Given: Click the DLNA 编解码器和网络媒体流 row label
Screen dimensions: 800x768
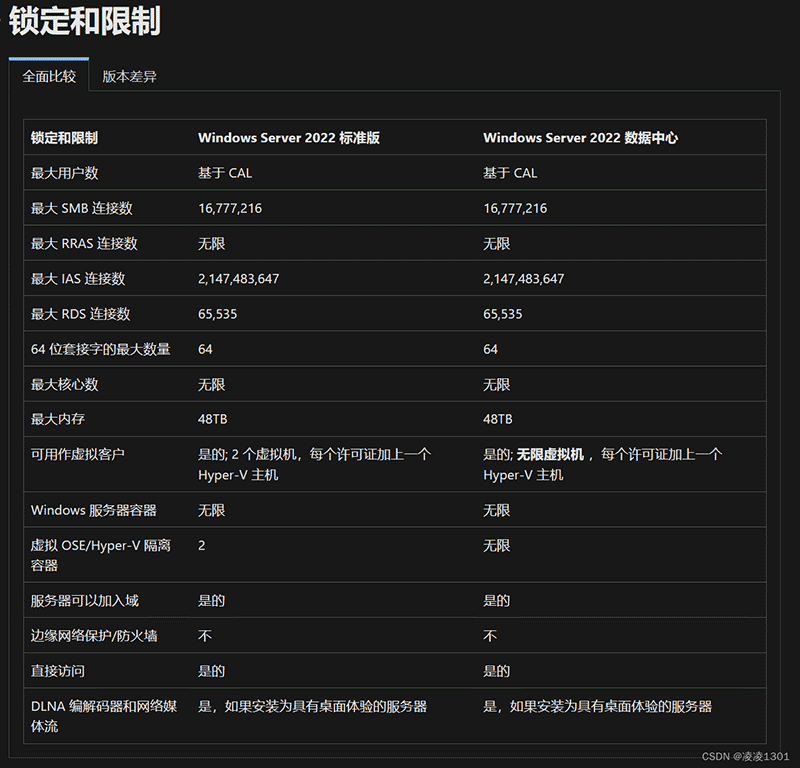Looking at the screenshot, I should coord(104,716).
